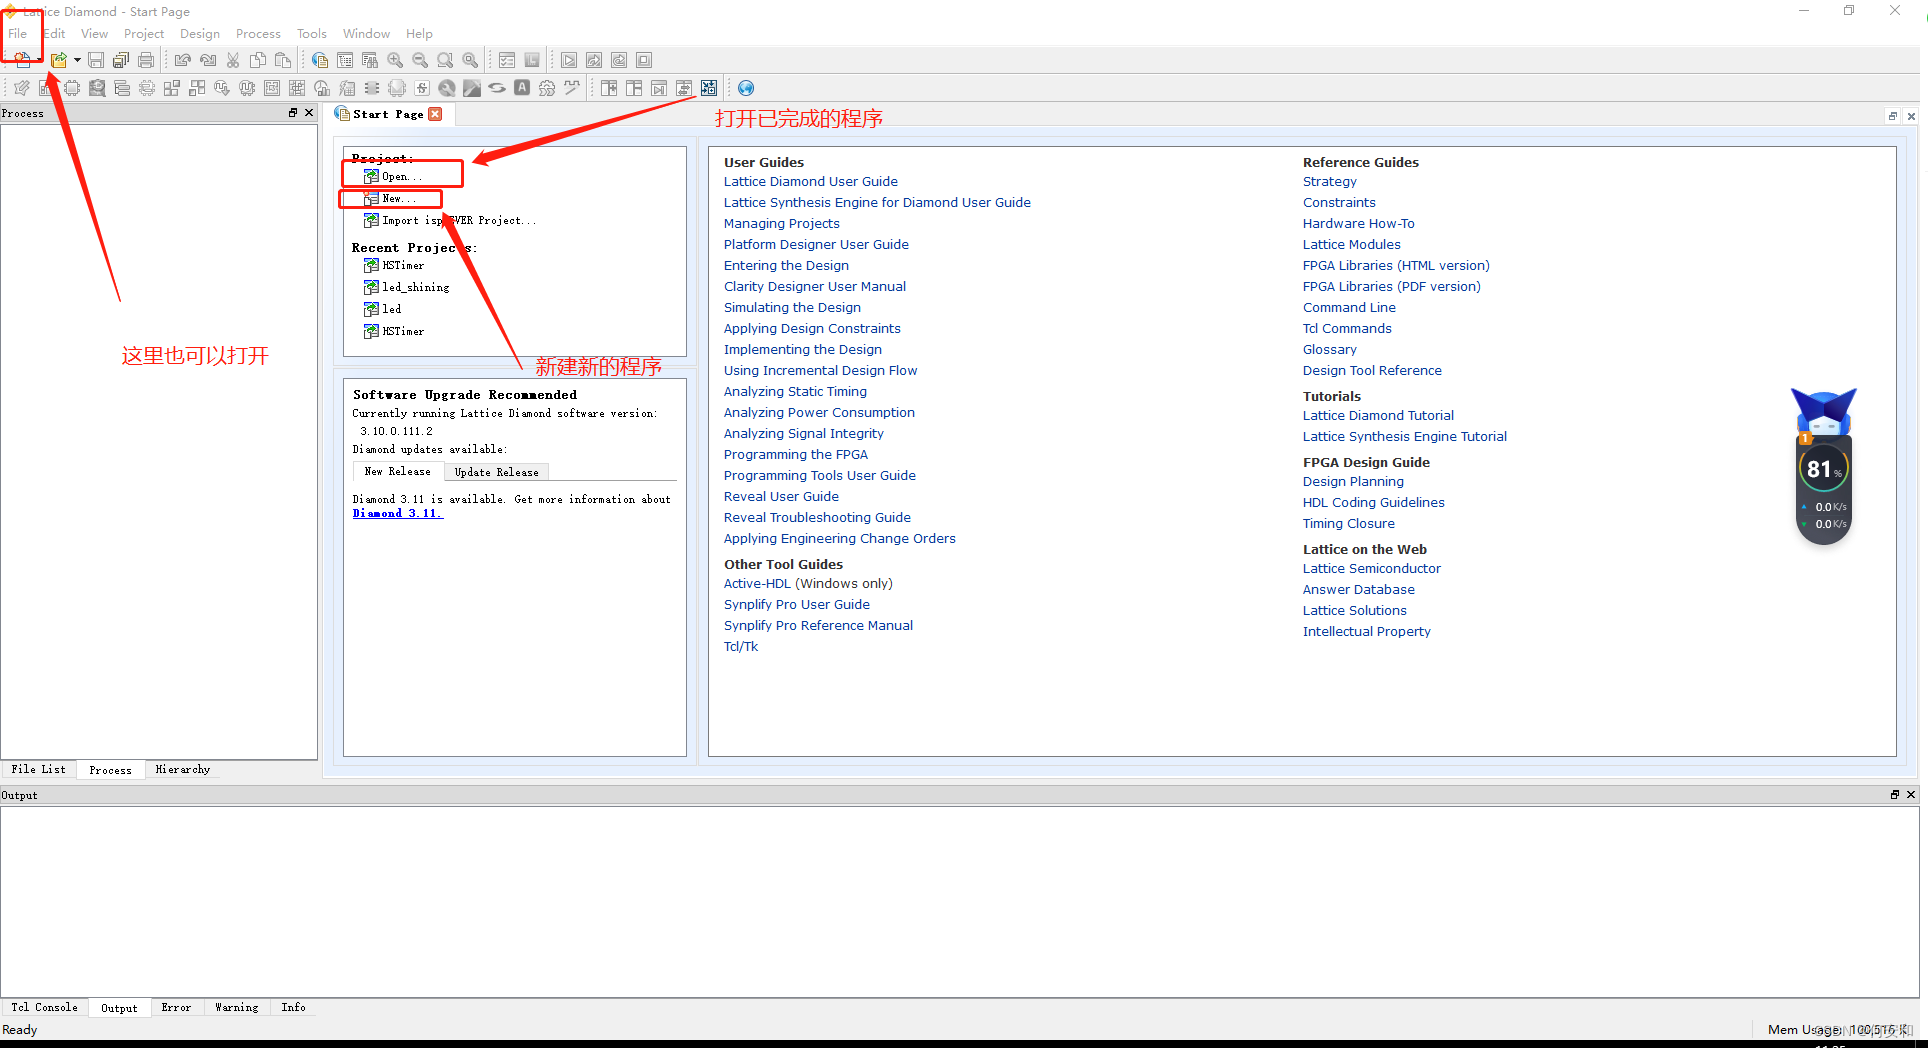Click the Cut scissors icon
The width and height of the screenshot is (1928, 1048).
click(233, 60)
